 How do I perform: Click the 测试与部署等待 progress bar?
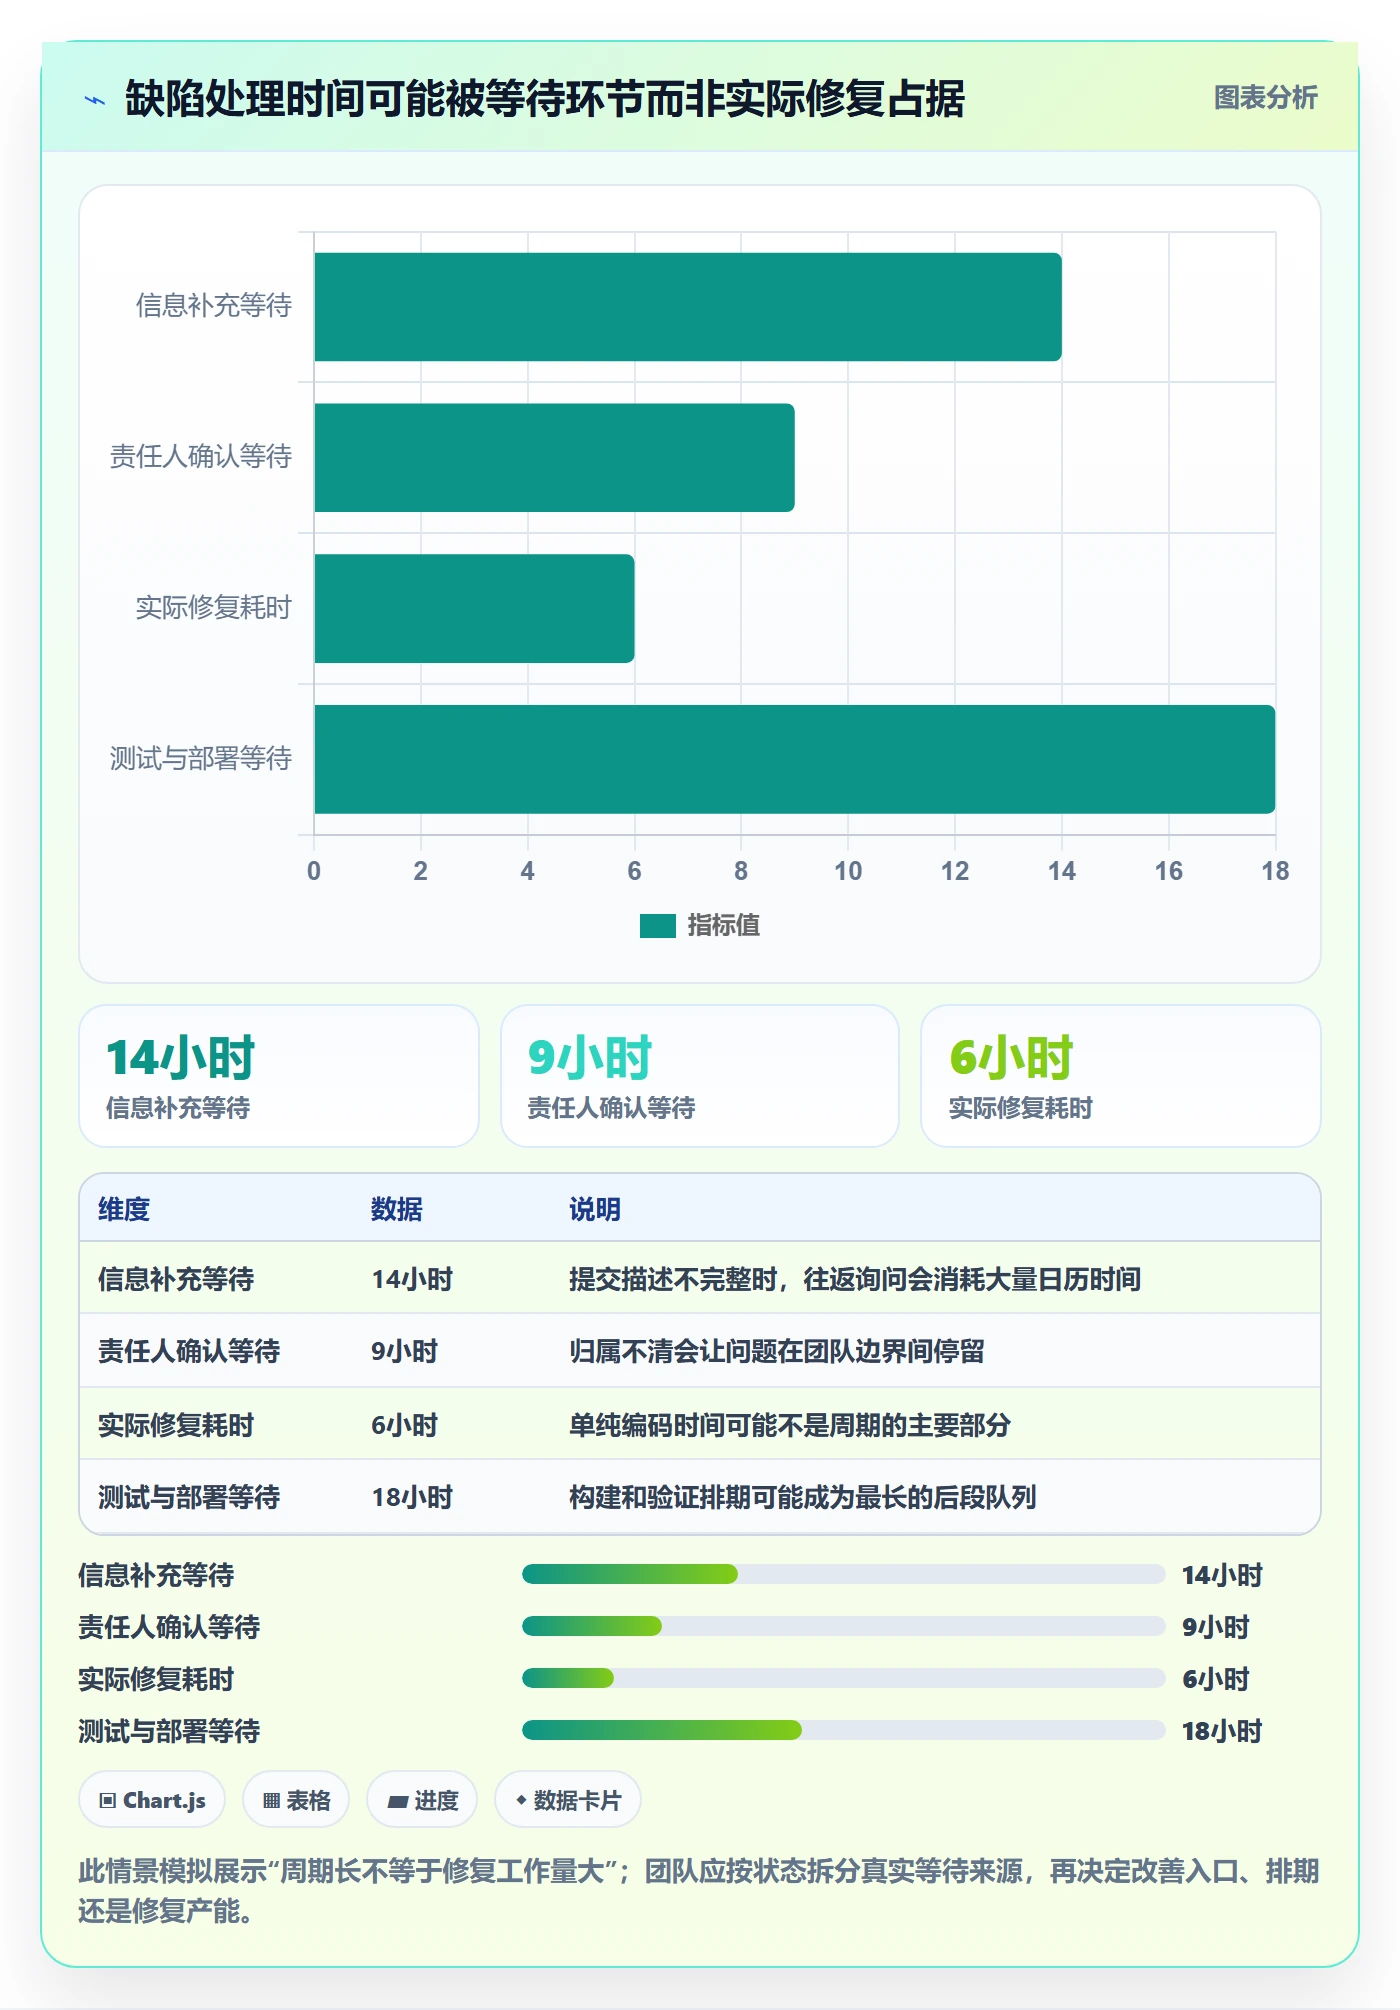click(843, 1730)
